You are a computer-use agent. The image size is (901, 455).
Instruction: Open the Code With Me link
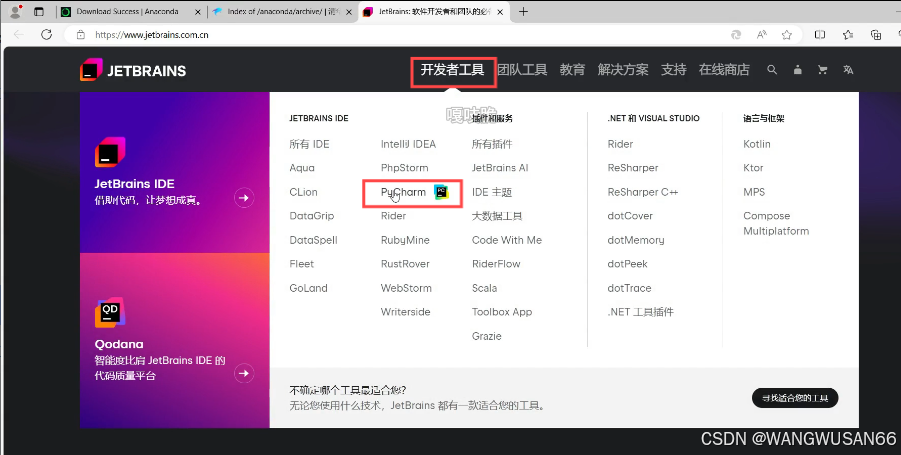pos(507,240)
